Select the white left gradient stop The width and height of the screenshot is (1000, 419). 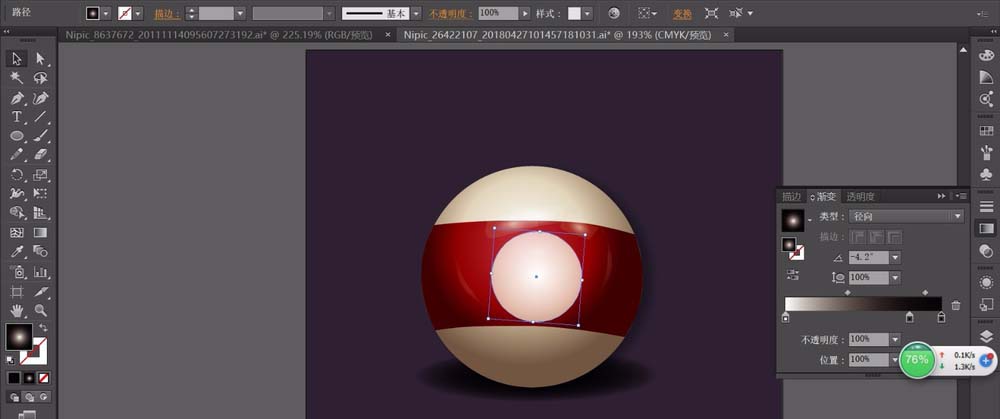(785, 317)
